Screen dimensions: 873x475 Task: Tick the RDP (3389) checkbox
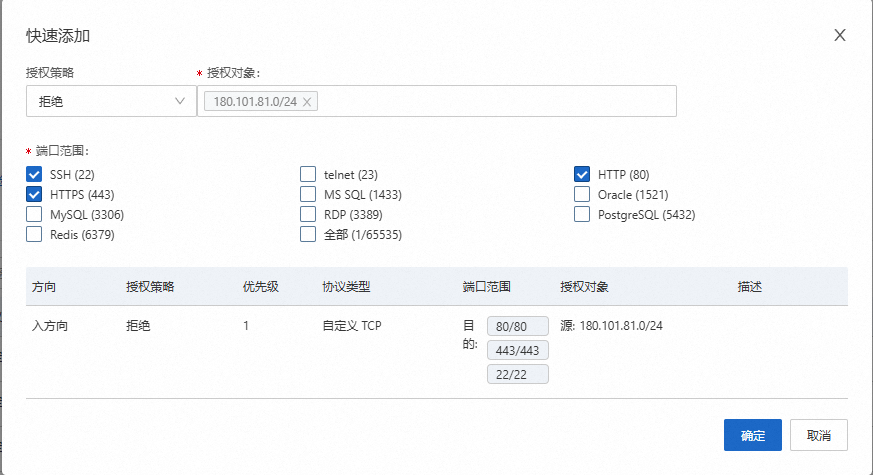pyautogui.click(x=308, y=214)
